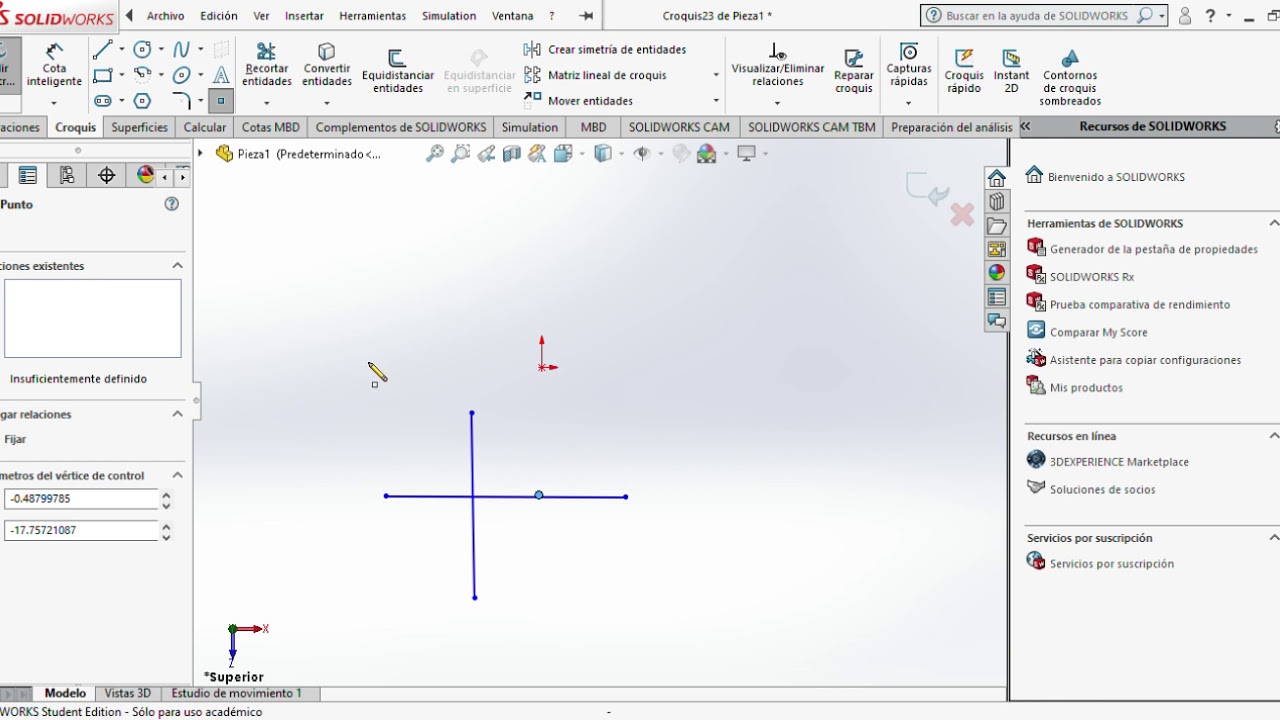Toggle Croquis rápido mode

964,72
